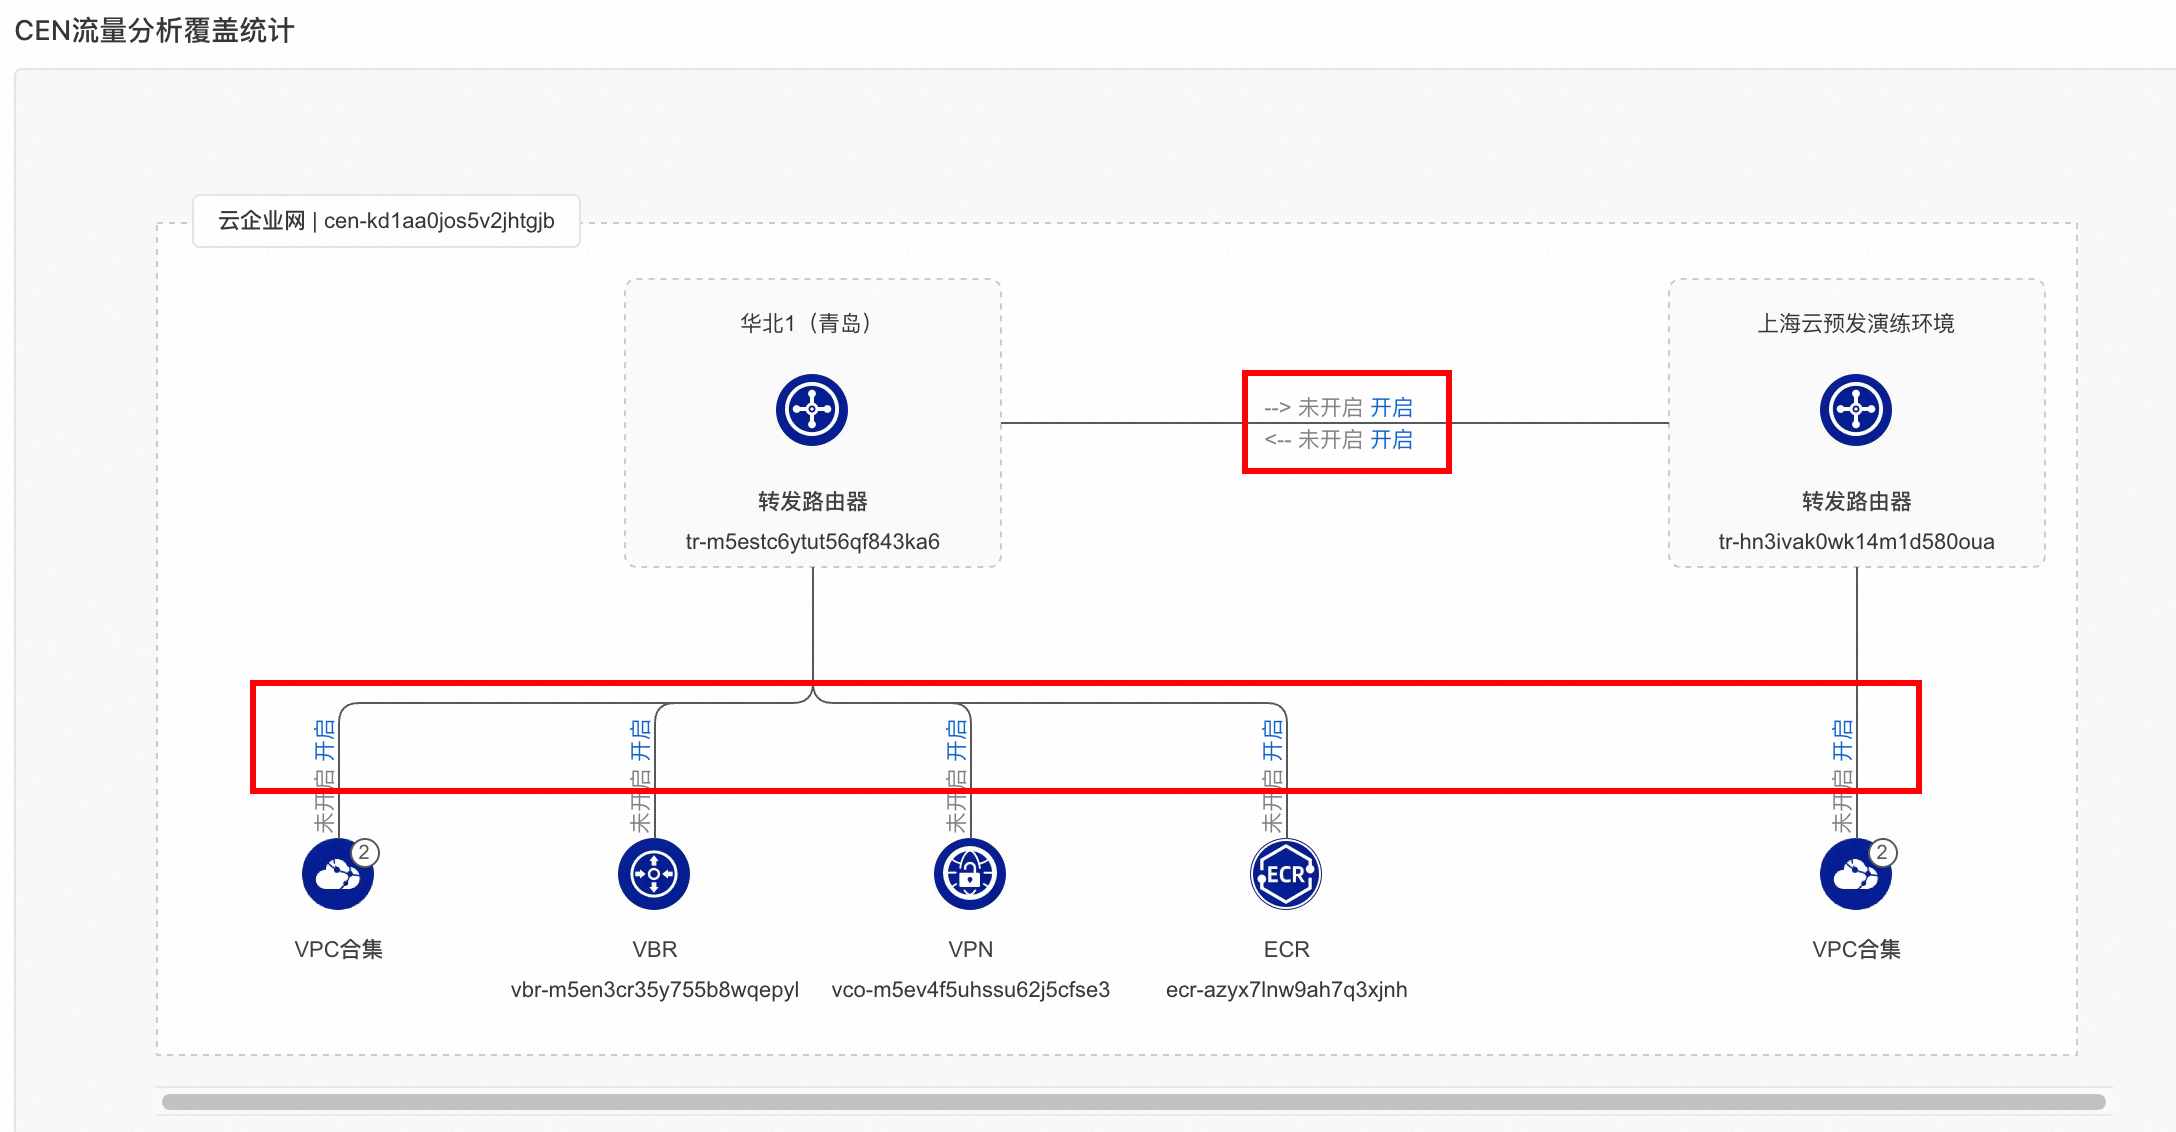Enable flow analysis on left VPC link
The width and height of the screenshot is (2176, 1132).
point(324,740)
